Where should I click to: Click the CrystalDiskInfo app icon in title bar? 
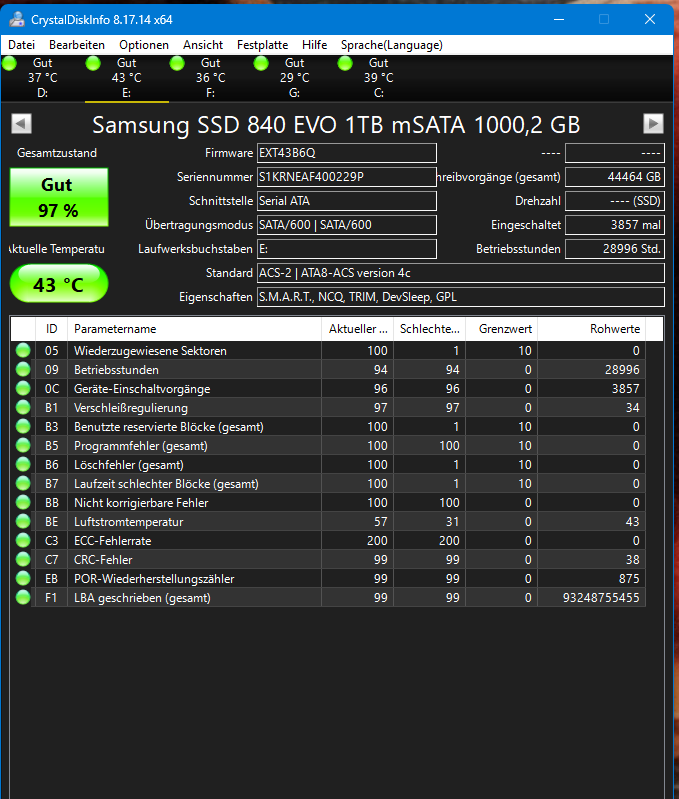point(17,19)
